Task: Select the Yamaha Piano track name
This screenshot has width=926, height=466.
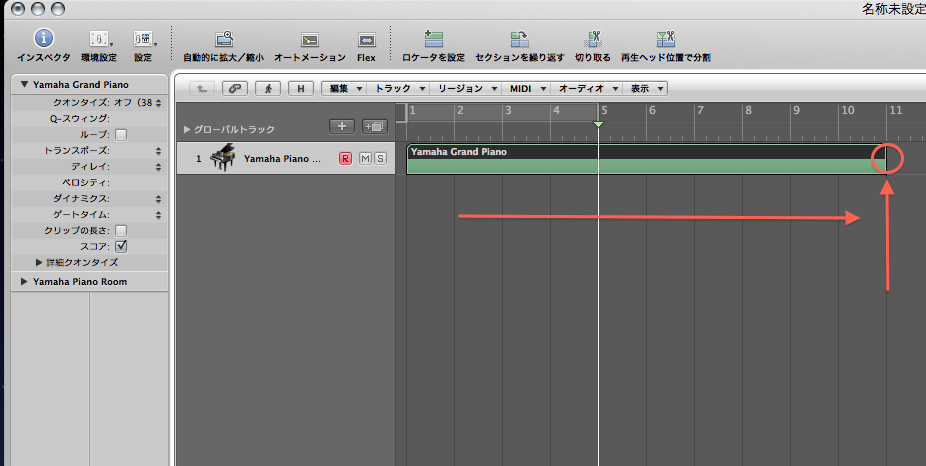Action: click(x=282, y=158)
